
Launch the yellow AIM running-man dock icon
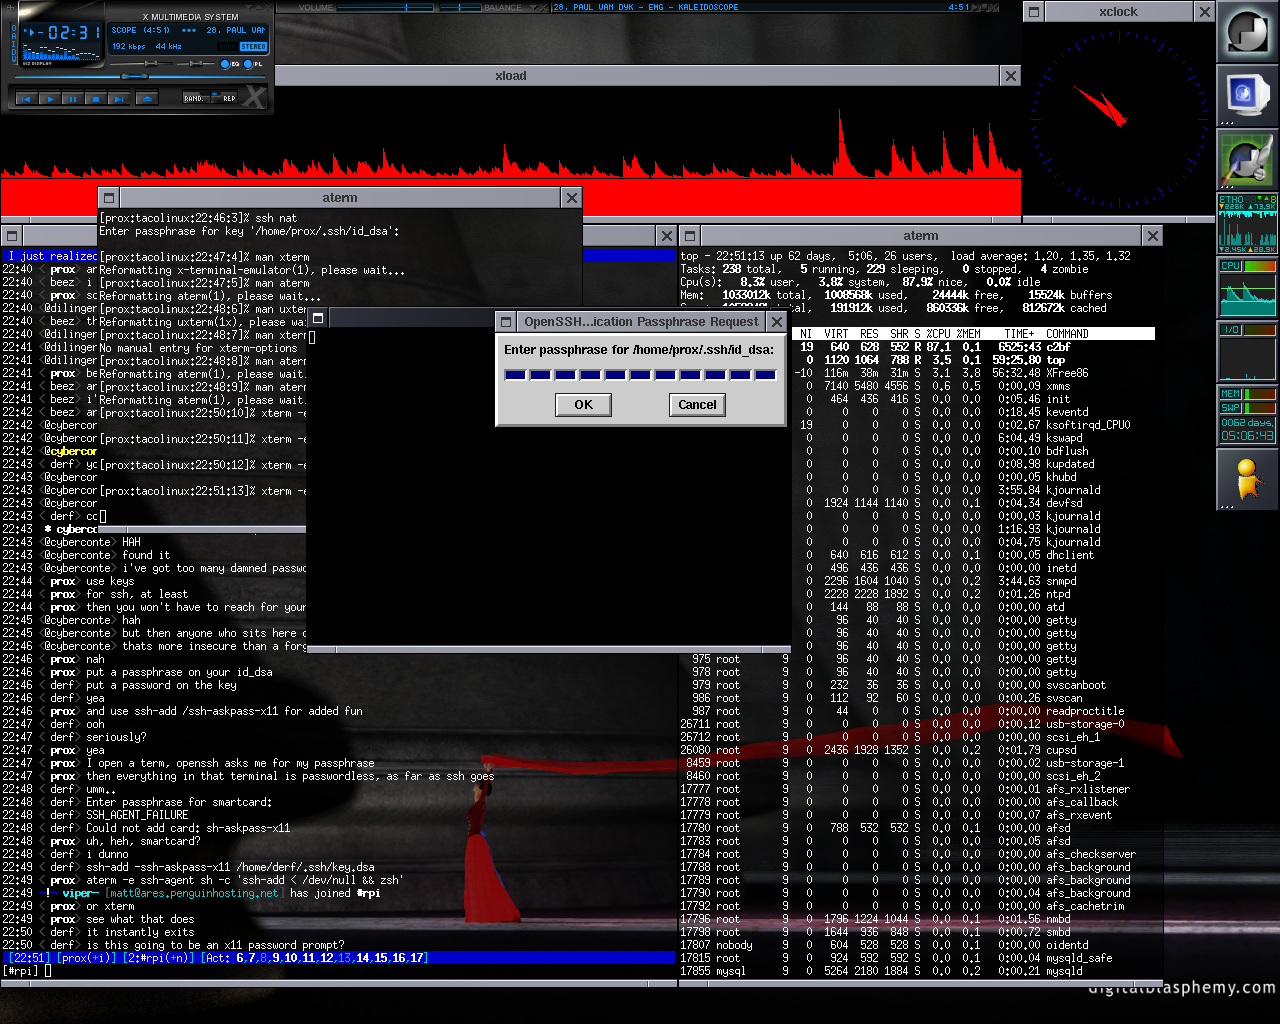1247,480
